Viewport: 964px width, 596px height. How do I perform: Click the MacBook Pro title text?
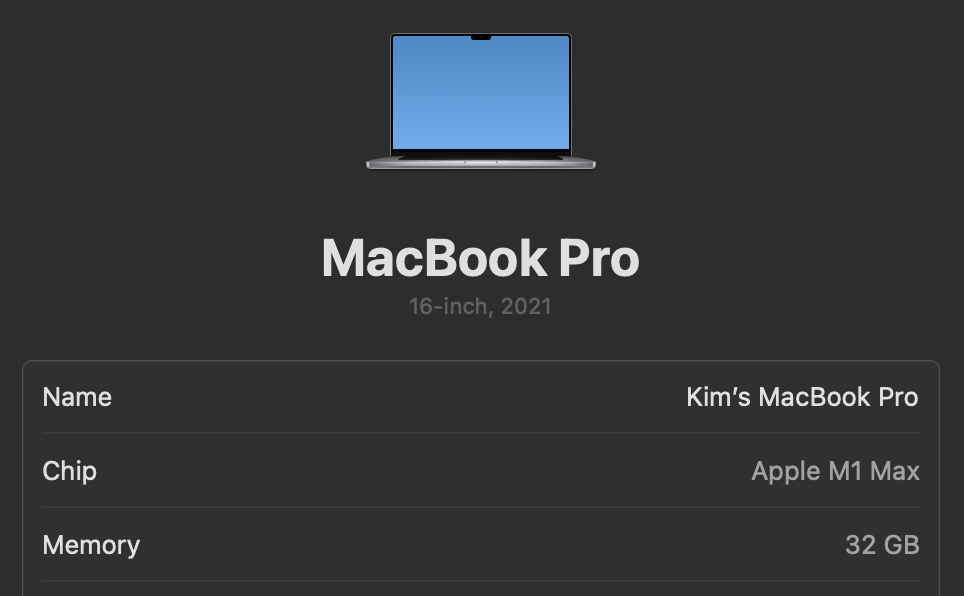coord(481,259)
